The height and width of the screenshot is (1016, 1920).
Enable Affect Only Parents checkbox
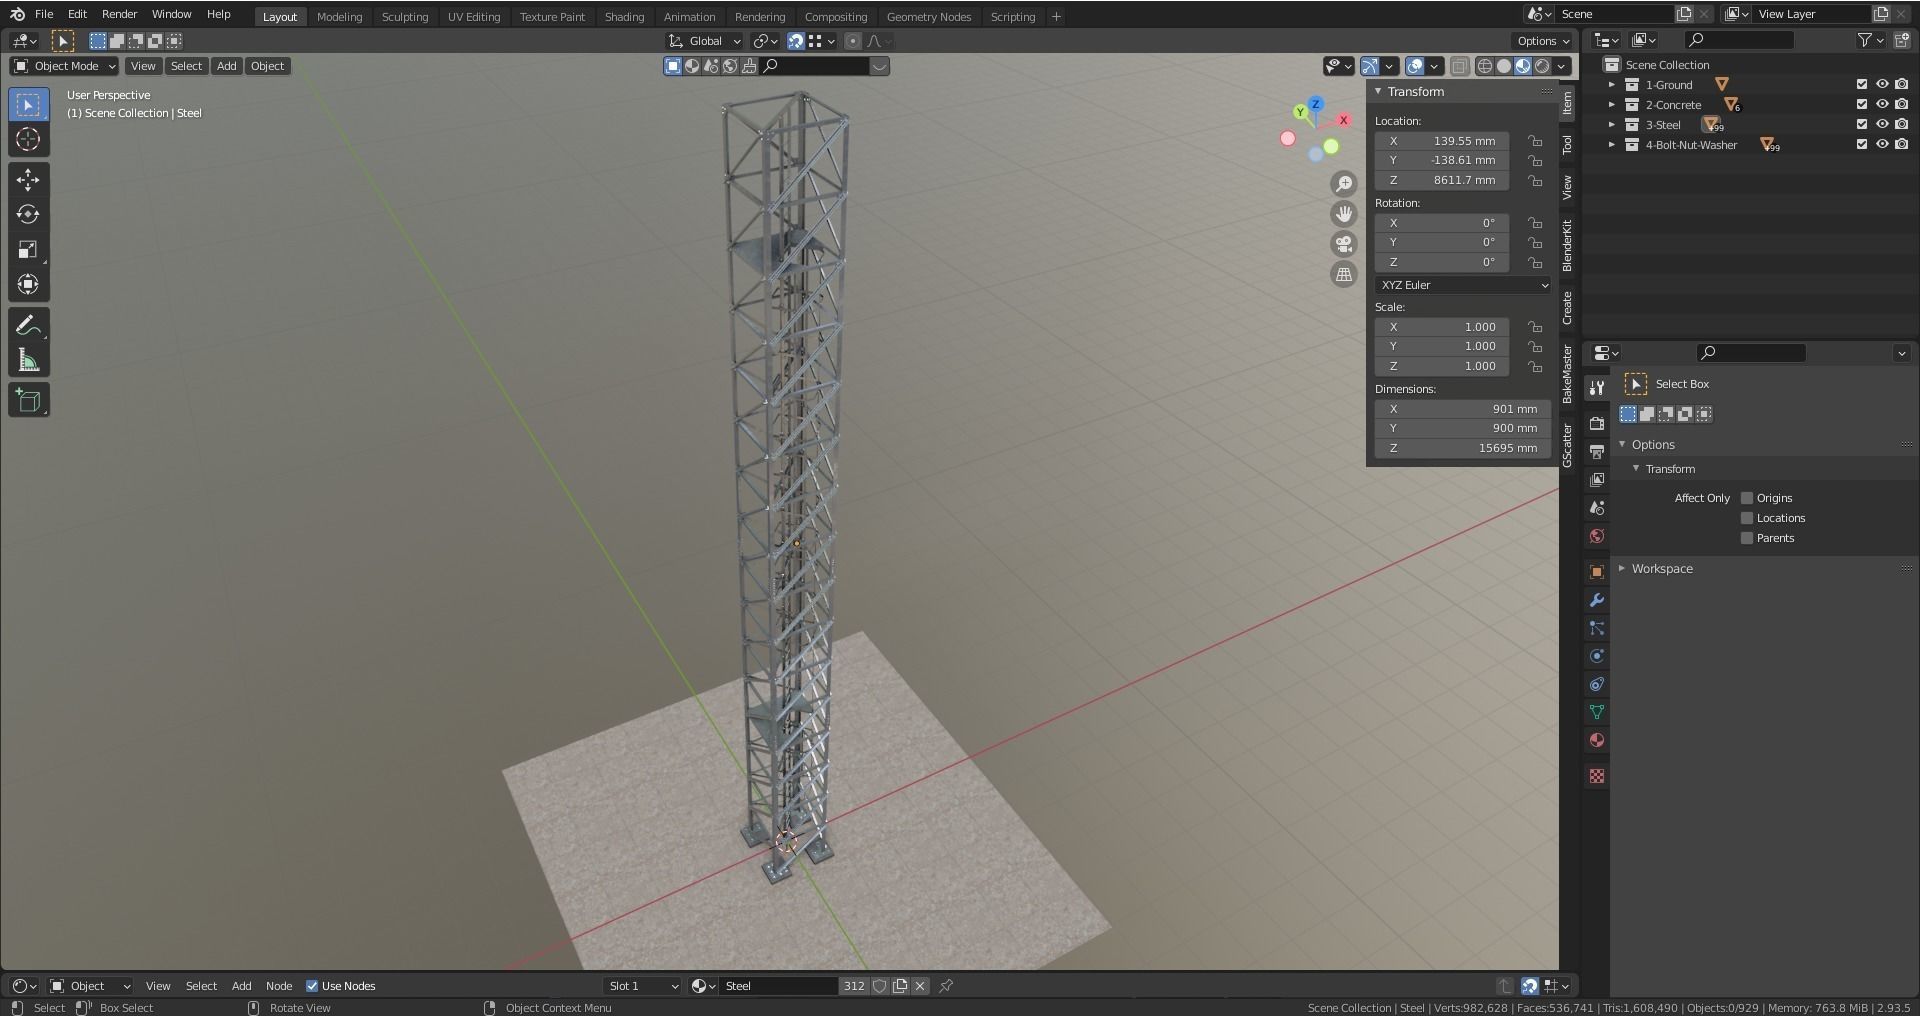[1747, 538]
